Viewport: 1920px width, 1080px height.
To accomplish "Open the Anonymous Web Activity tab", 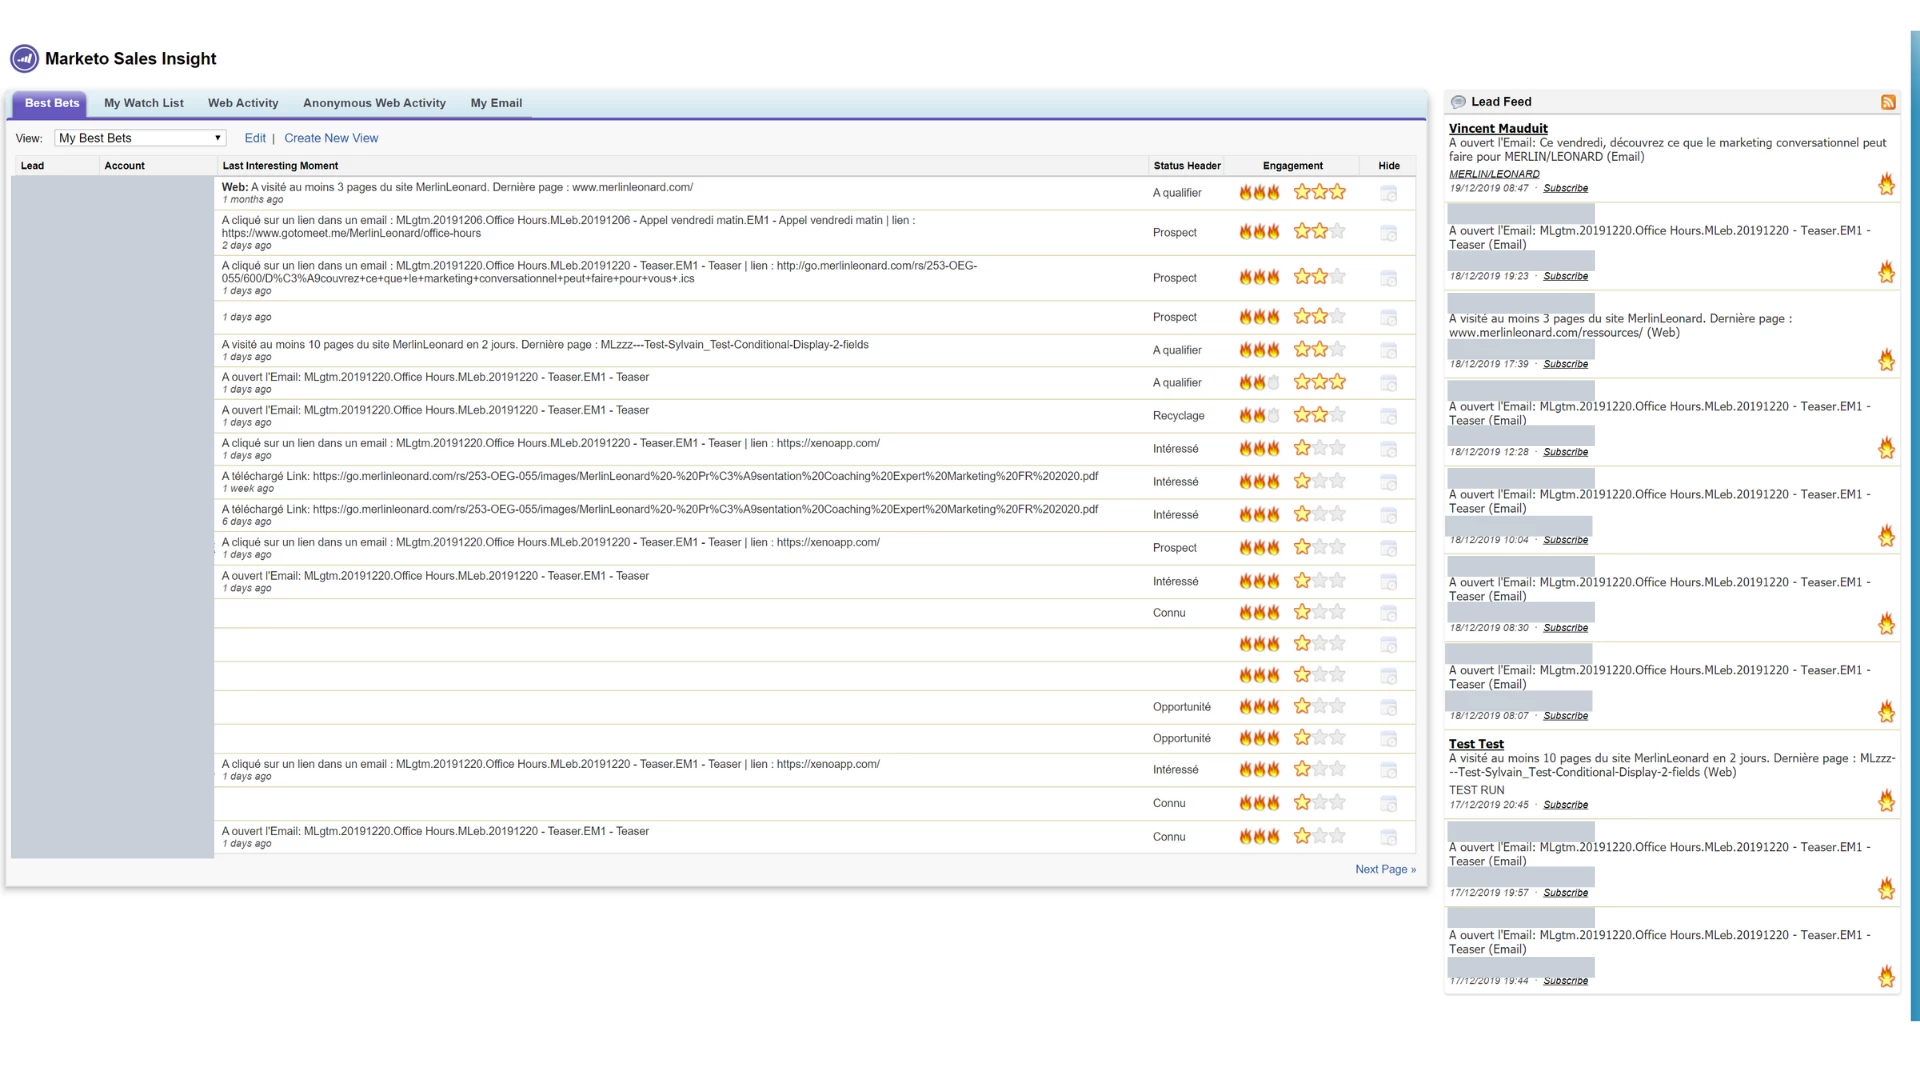I will tap(374, 103).
